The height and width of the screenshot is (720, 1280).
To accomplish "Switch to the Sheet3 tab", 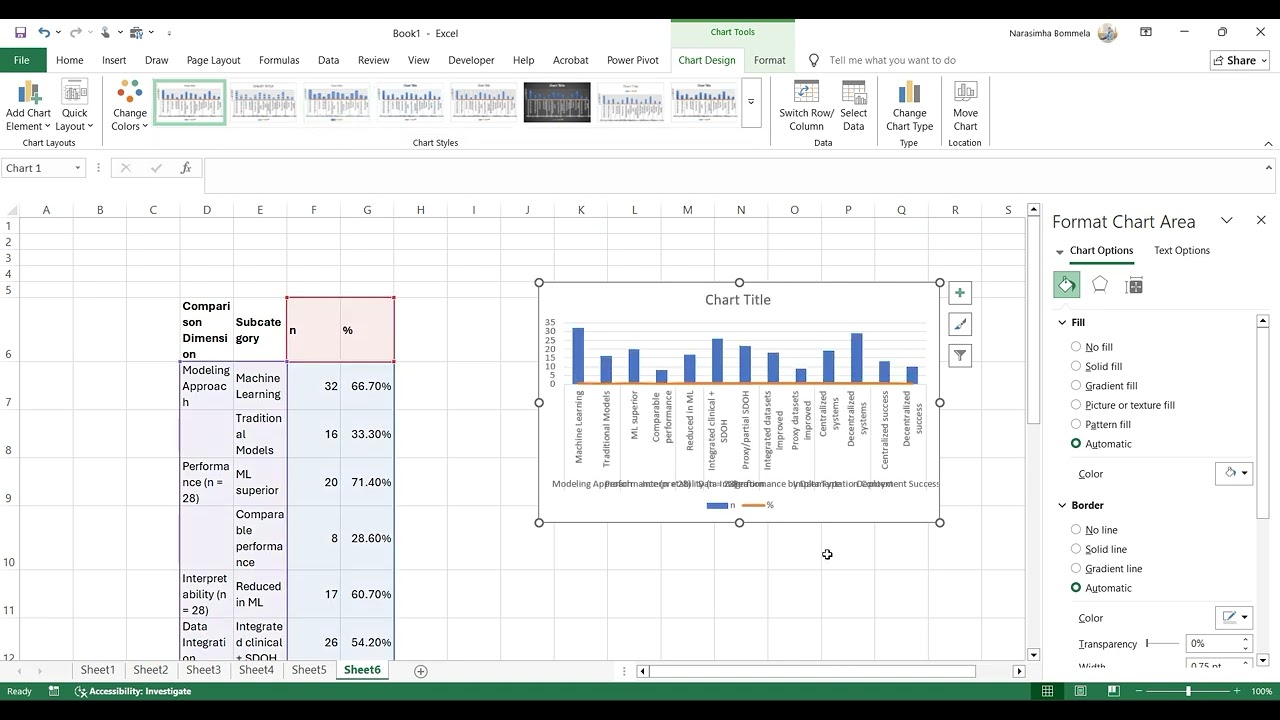I will (x=203, y=670).
